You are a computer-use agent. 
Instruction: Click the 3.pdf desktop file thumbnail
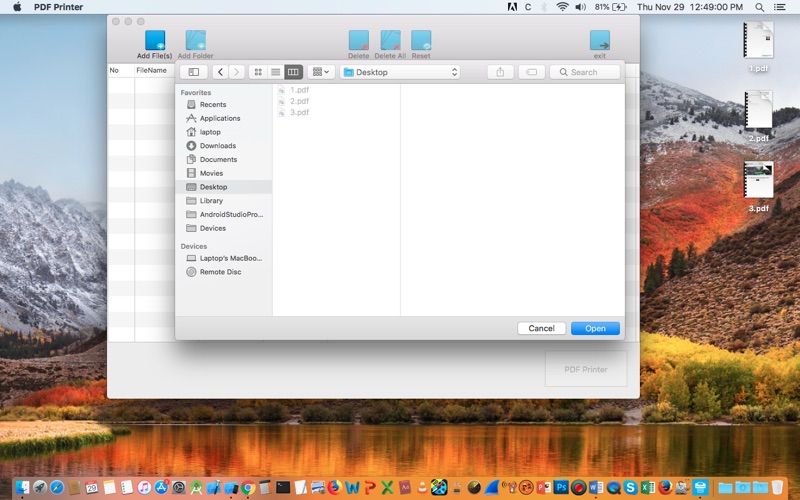coord(758,180)
